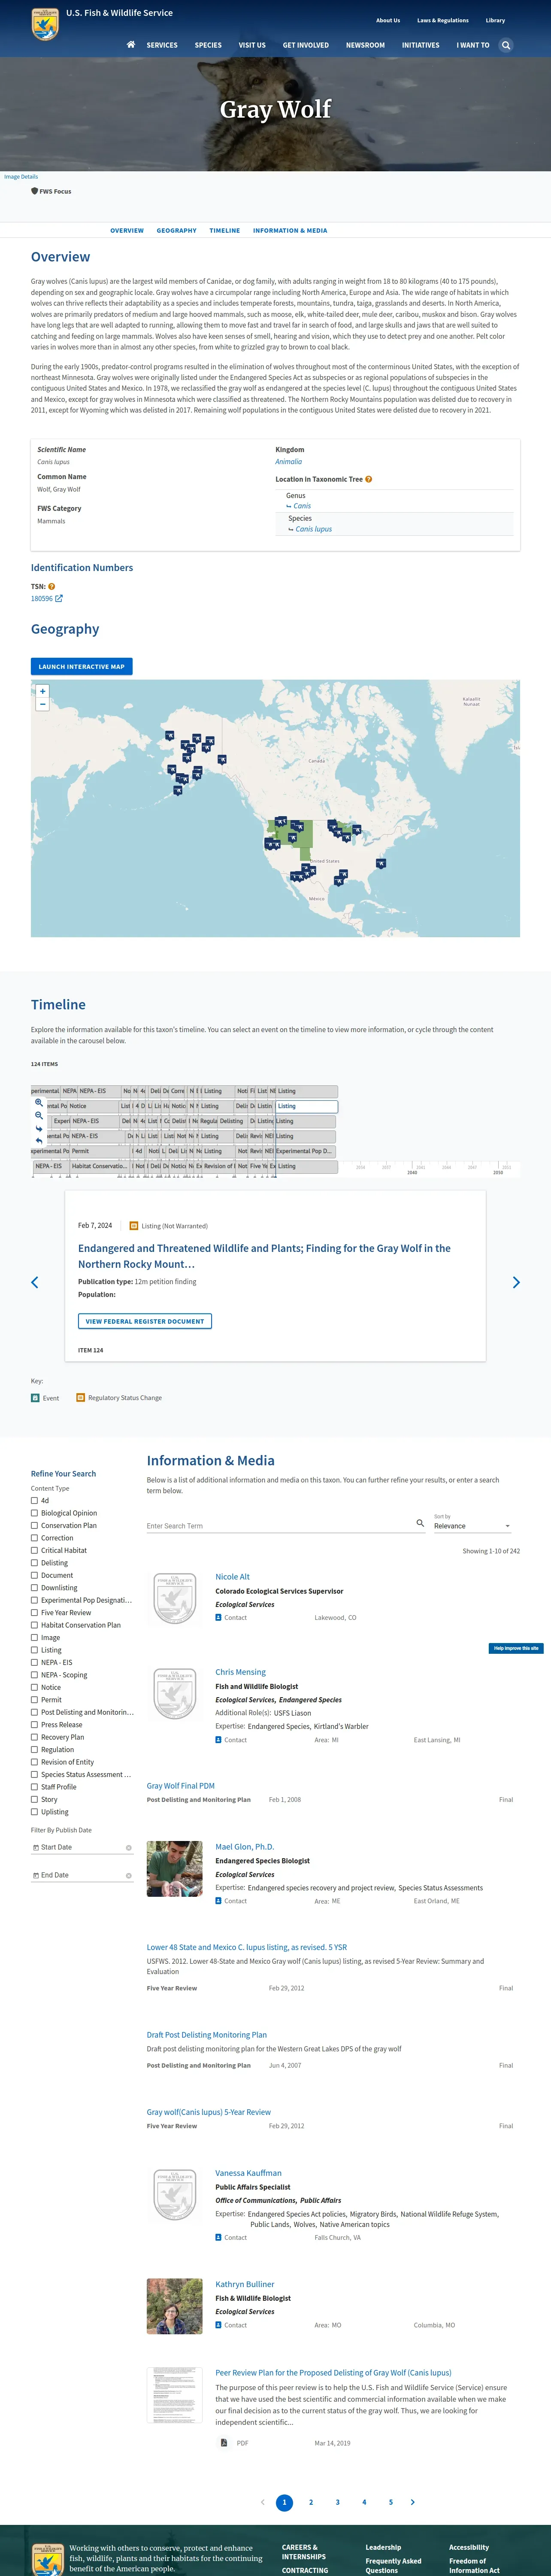
Task: Select the Delisting checkbox
Action: click(x=34, y=1563)
